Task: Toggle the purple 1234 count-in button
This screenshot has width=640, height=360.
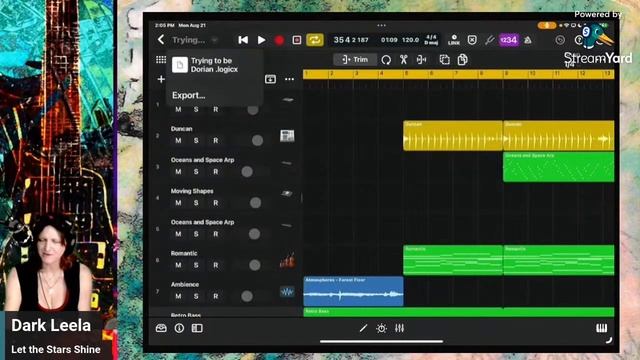Action: pyautogui.click(x=509, y=40)
